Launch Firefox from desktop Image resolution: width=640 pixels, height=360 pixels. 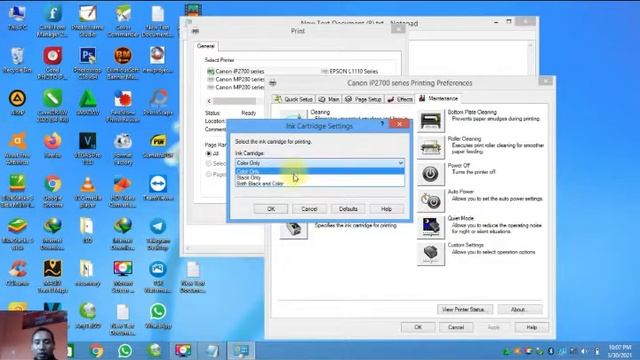(53, 145)
